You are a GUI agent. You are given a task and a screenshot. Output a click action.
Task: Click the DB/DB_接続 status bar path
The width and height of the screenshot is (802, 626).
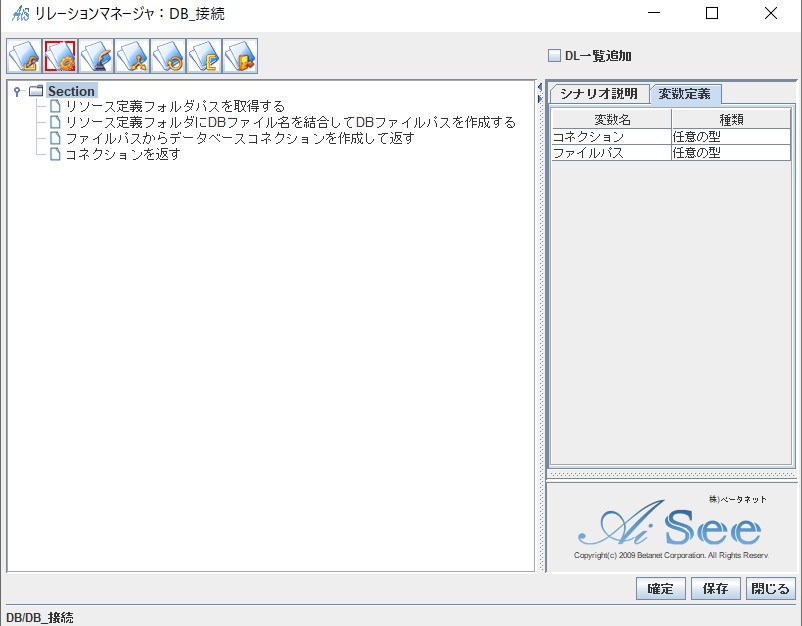click(x=40, y=617)
